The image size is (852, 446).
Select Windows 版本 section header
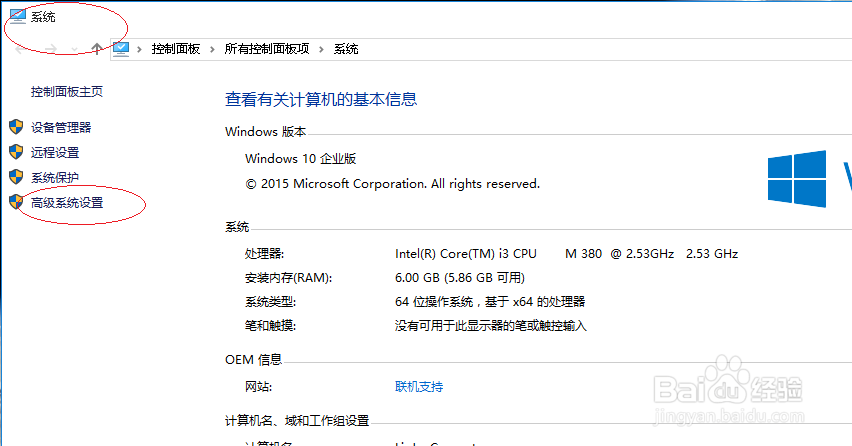(x=266, y=131)
